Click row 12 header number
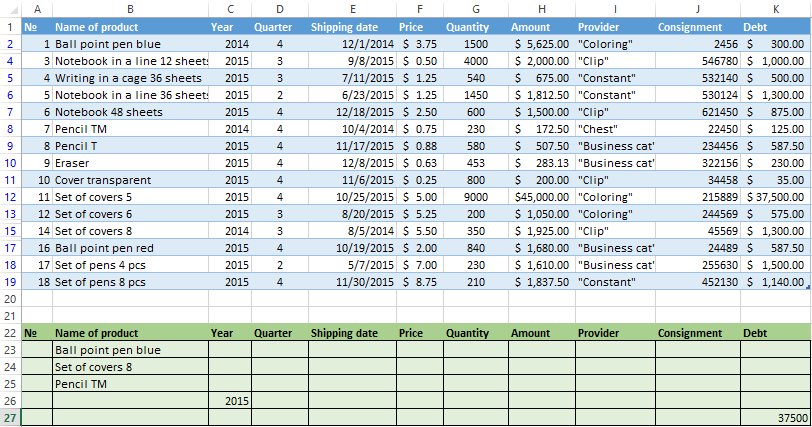Screen dimensions: 812x427 pyautogui.click(x=10, y=197)
